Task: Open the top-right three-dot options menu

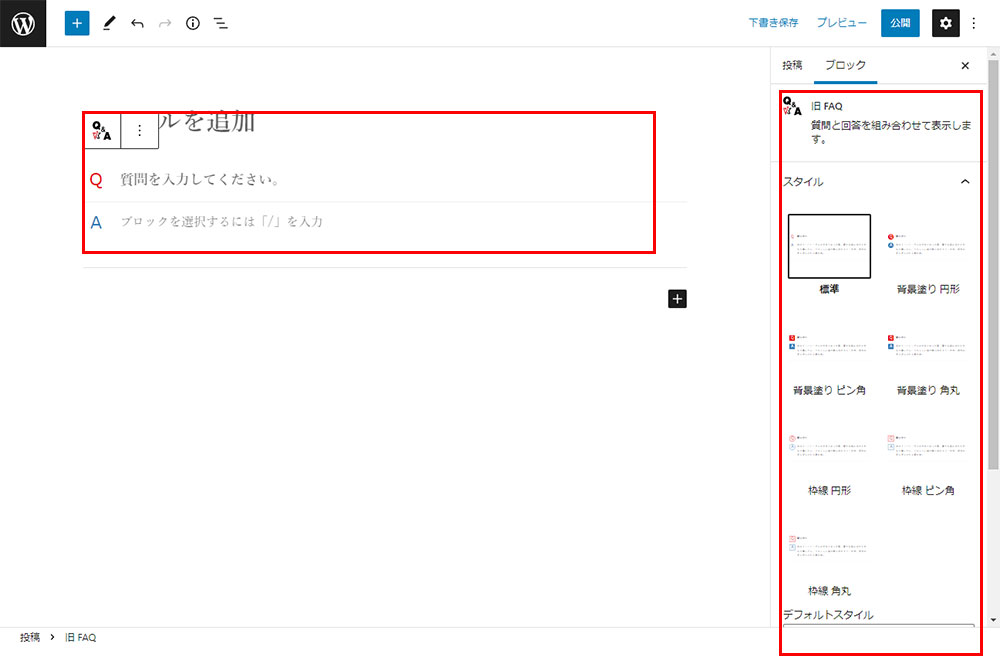Action: click(x=975, y=23)
